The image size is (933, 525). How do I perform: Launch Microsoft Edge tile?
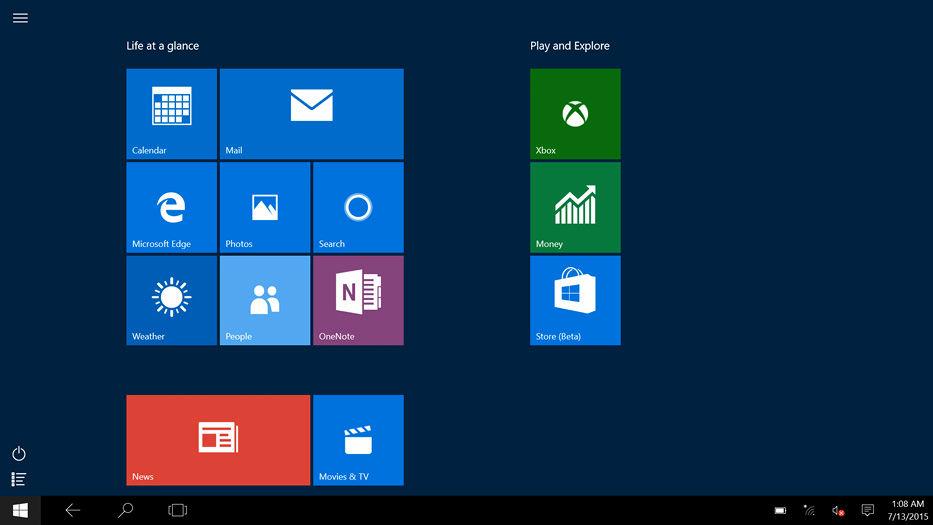tap(171, 207)
